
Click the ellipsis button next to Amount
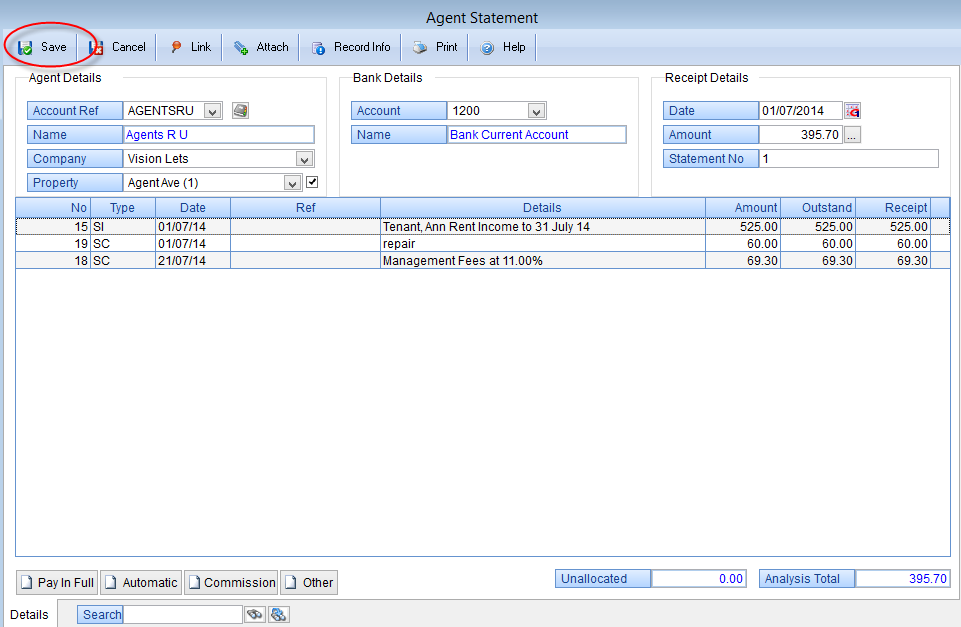(852, 135)
